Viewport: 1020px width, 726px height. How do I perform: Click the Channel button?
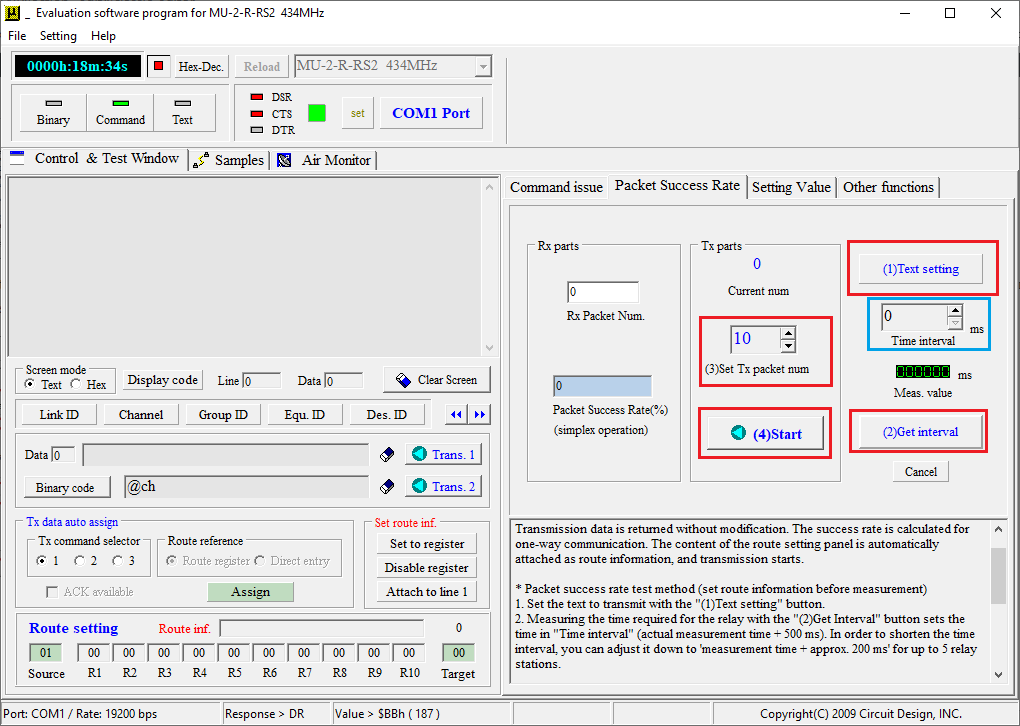141,414
